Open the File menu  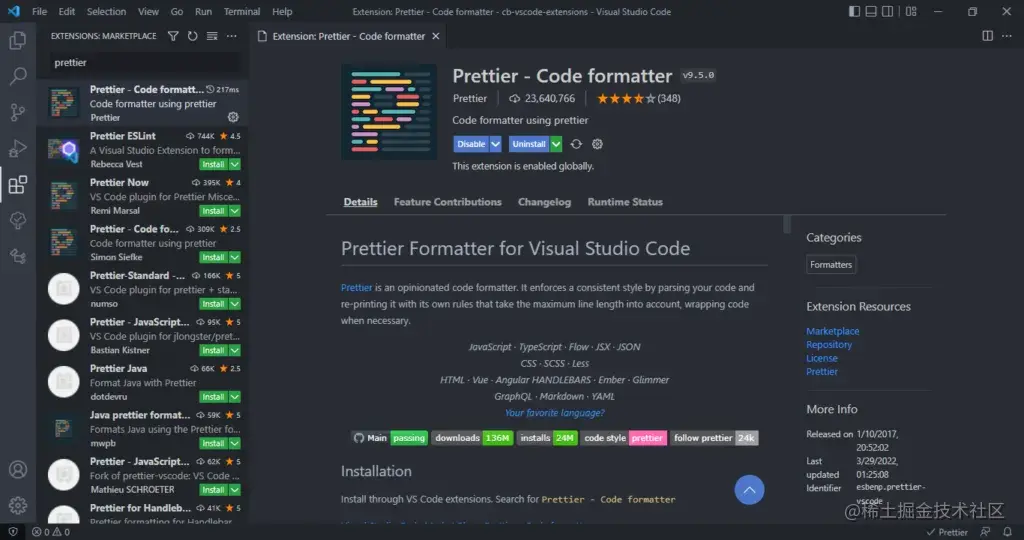coord(39,11)
